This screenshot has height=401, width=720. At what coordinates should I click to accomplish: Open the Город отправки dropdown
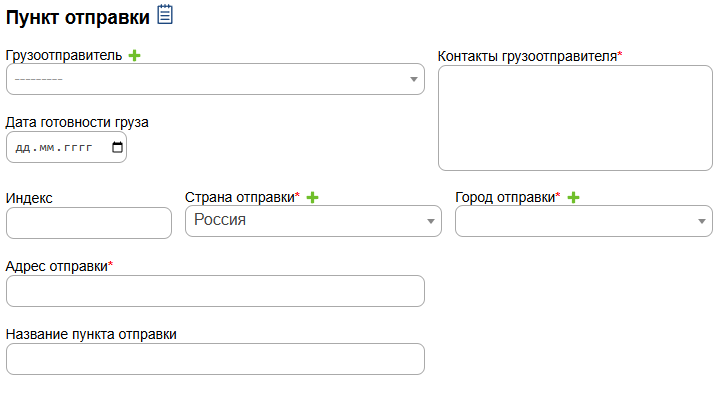(x=583, y=221)
